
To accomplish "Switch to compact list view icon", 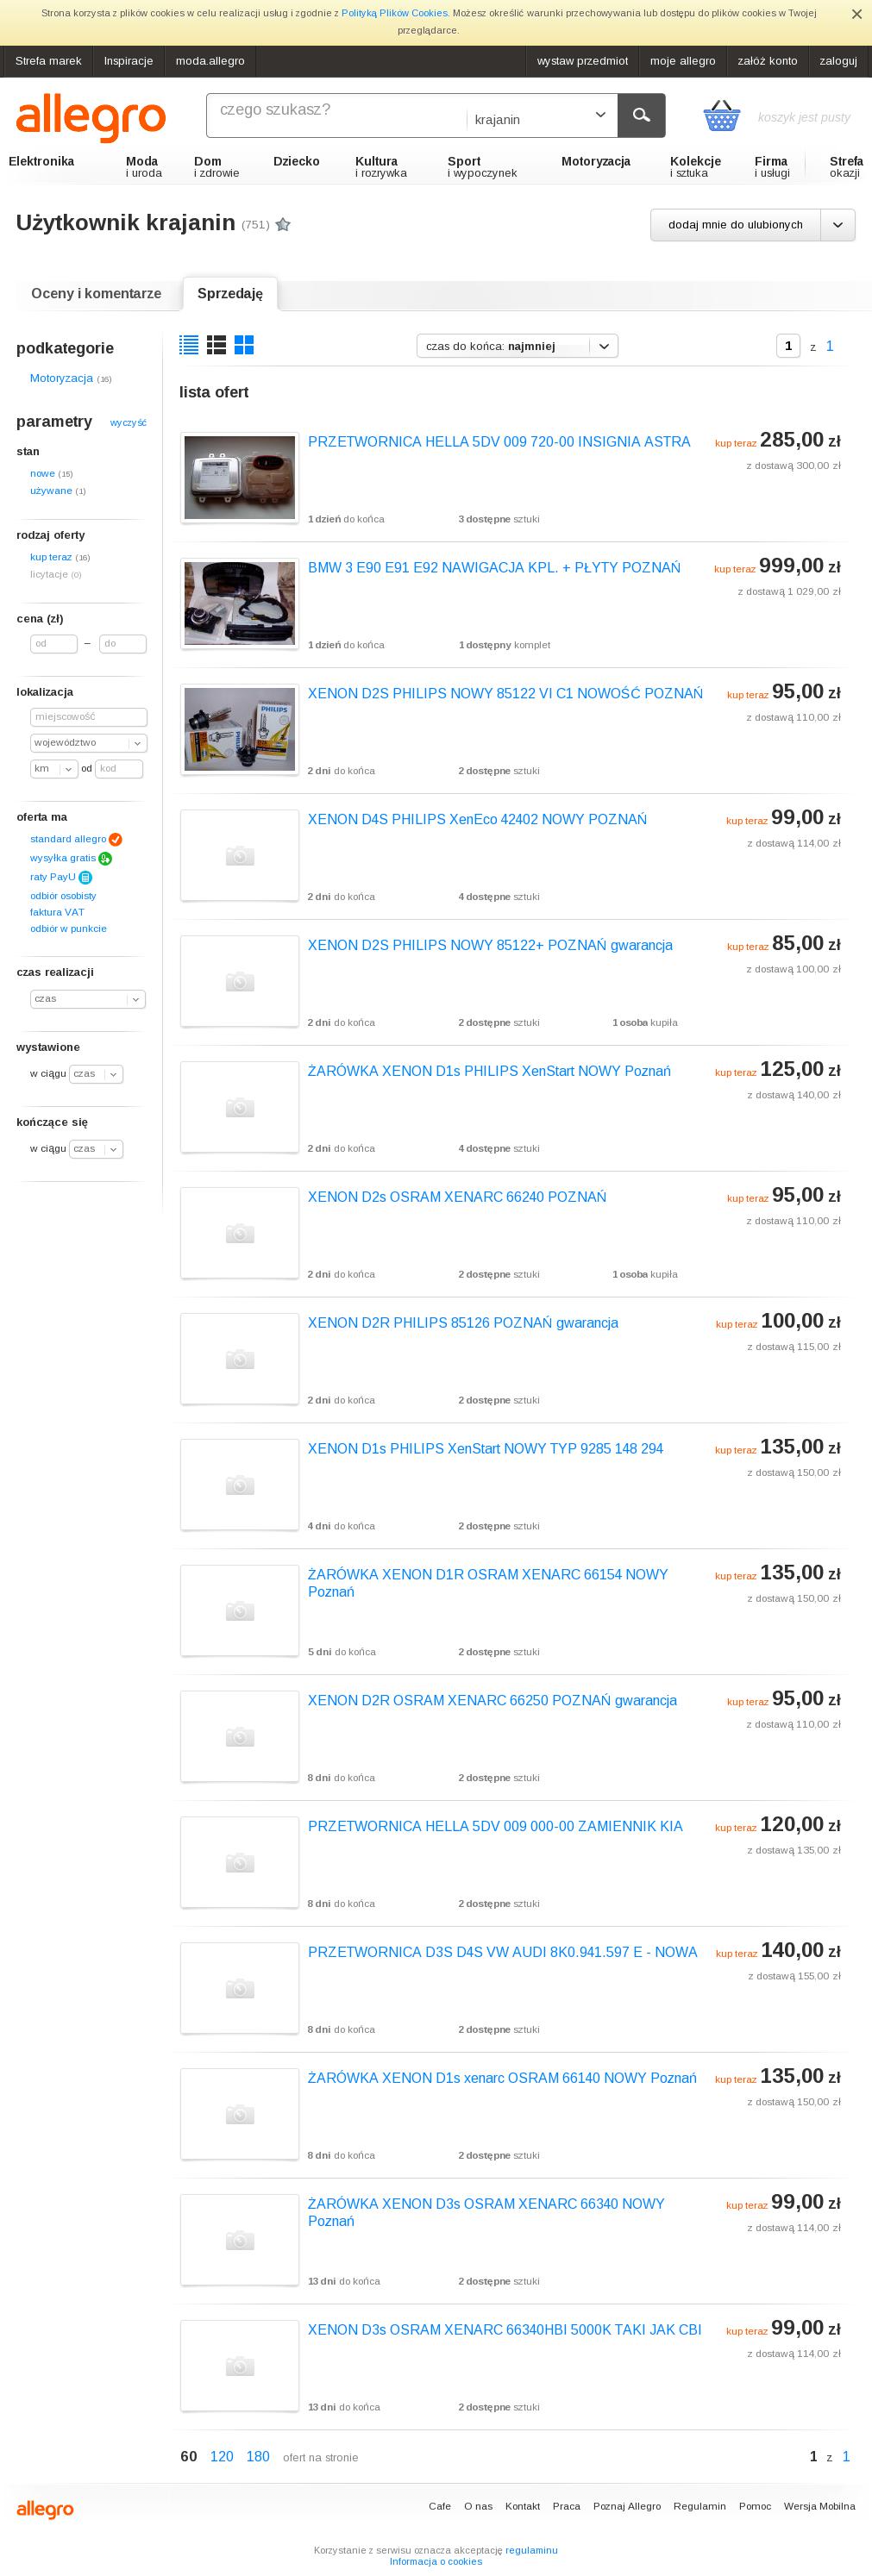I will pos(189,345).
